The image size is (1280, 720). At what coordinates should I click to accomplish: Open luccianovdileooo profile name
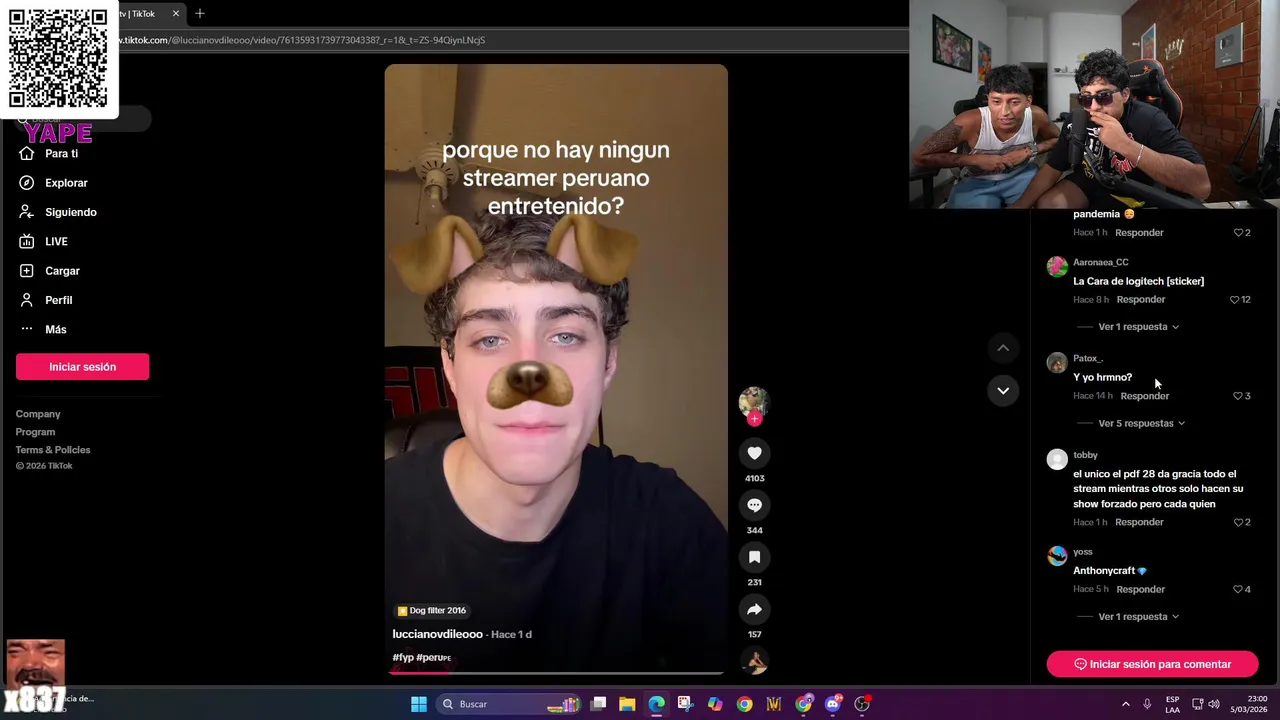[437, 634]
